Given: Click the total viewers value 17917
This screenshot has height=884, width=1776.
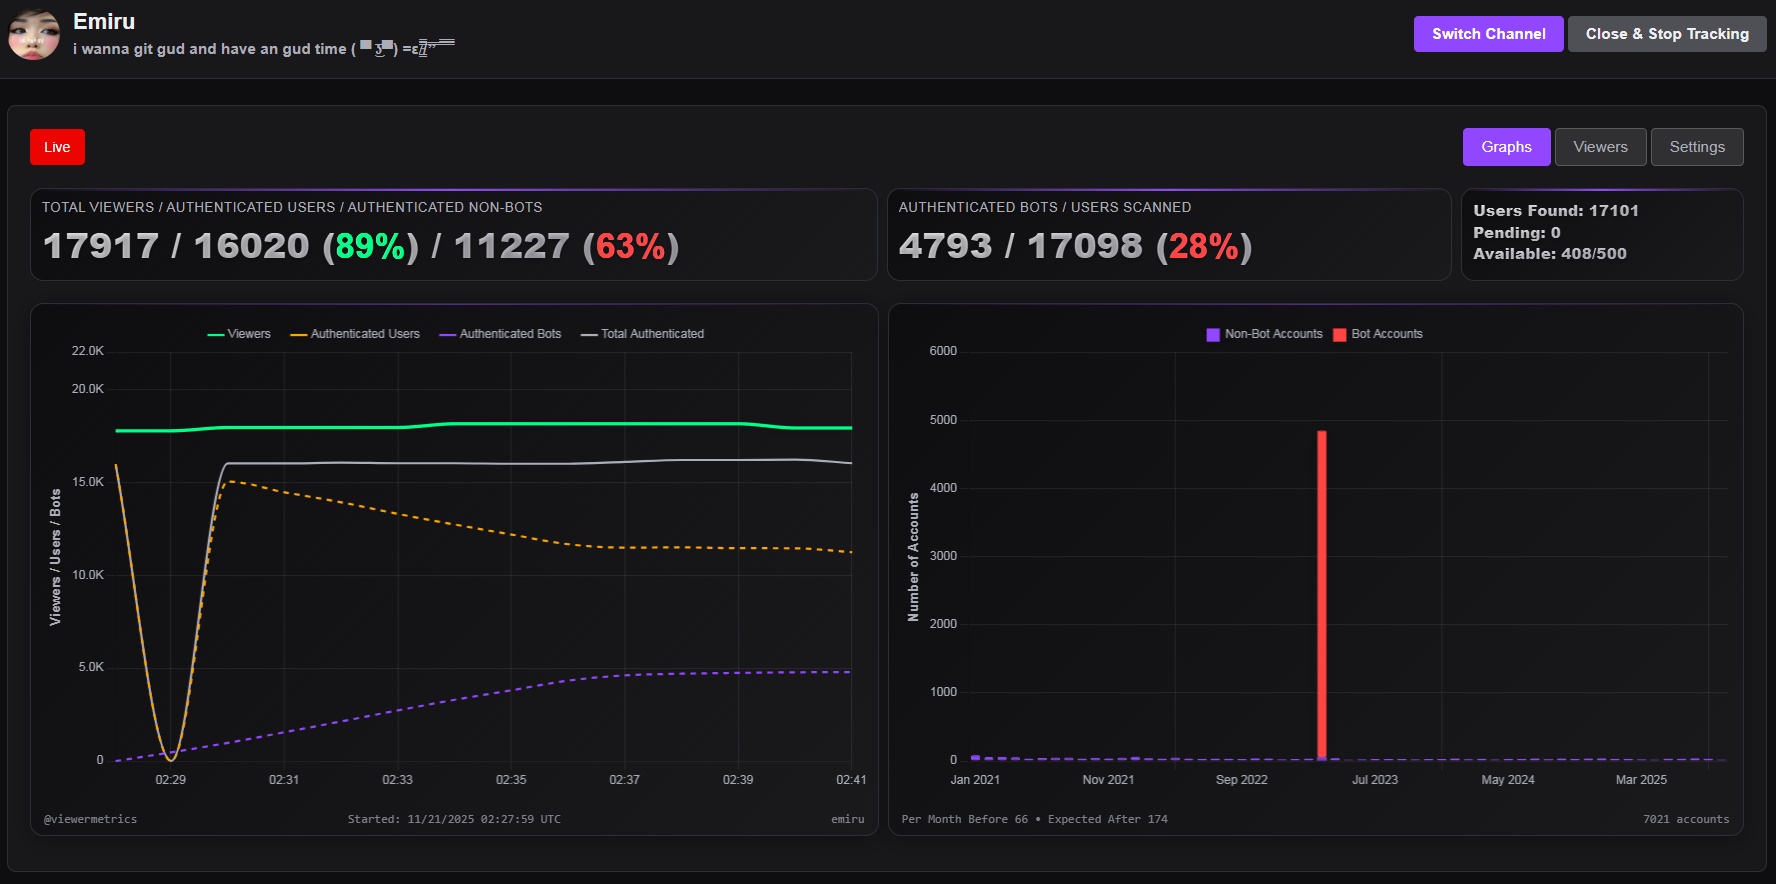Looking at the screenshot, I should [101, 246].
